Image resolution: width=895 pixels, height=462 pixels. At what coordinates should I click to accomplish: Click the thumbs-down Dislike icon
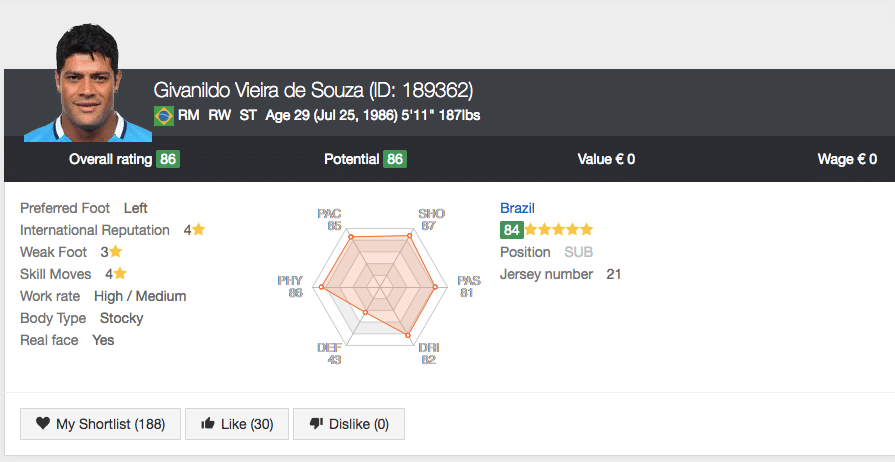(316, 424)
